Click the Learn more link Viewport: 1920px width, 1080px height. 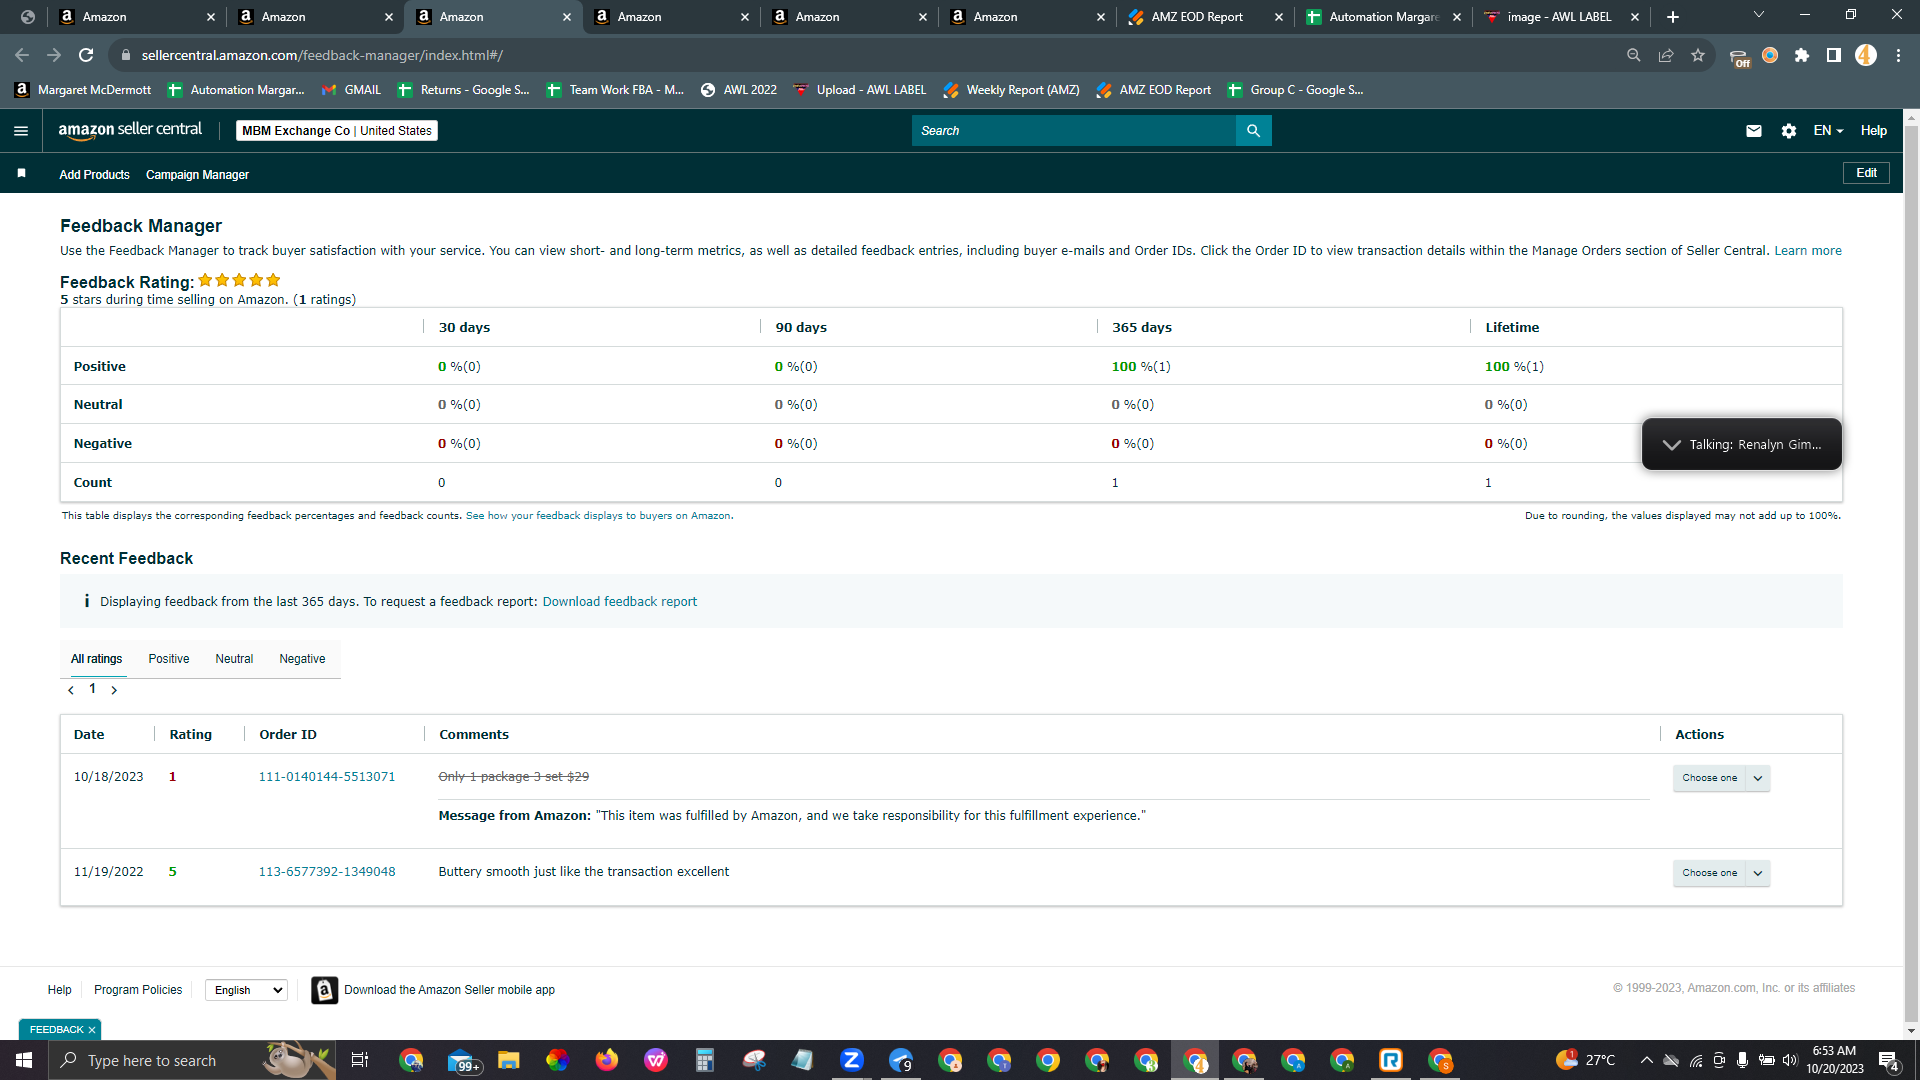pyautogui.click(x=1808, y=251)
